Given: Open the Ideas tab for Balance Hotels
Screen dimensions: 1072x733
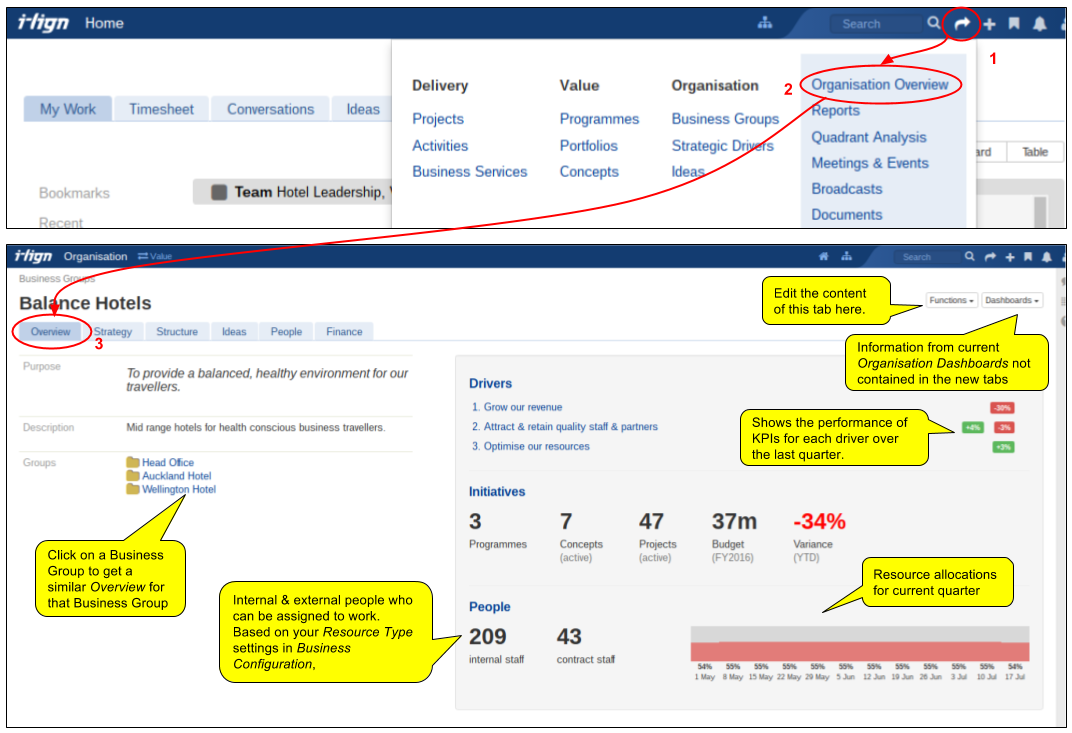Looking at the screenshot, I should tap(234, 332).
